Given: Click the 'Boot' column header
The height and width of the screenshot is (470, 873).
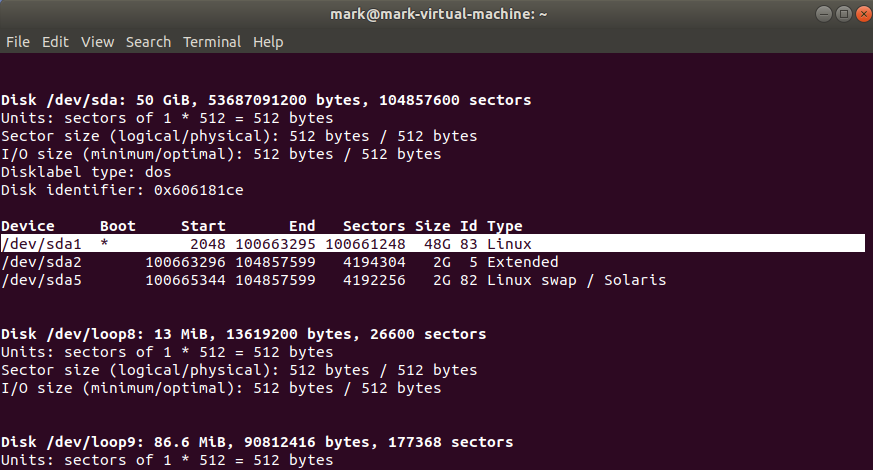Looking at the screenshot, I should coord(118,226).
